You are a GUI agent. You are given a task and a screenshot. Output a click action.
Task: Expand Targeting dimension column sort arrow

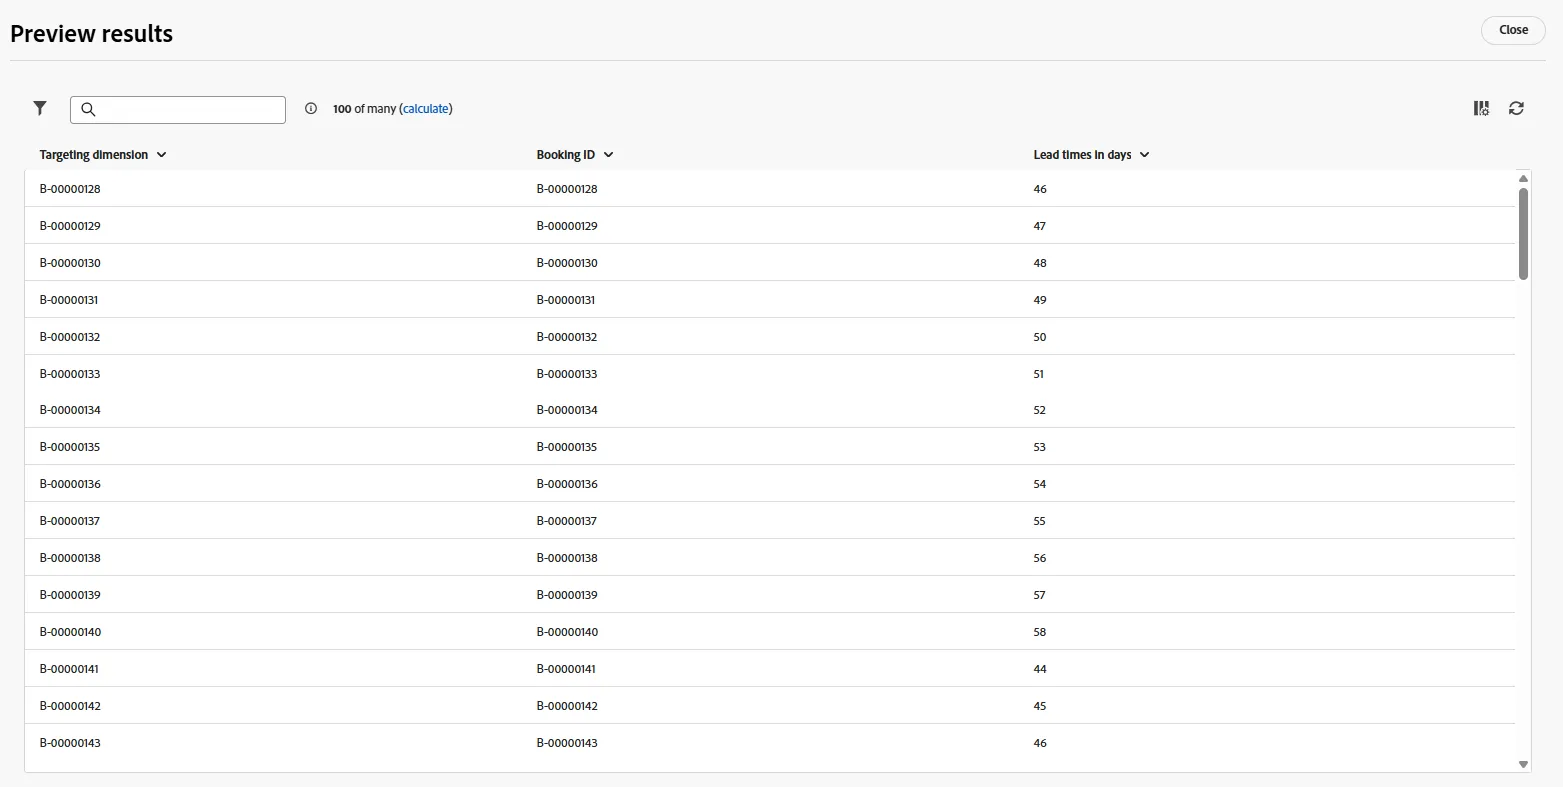[162, 155]
